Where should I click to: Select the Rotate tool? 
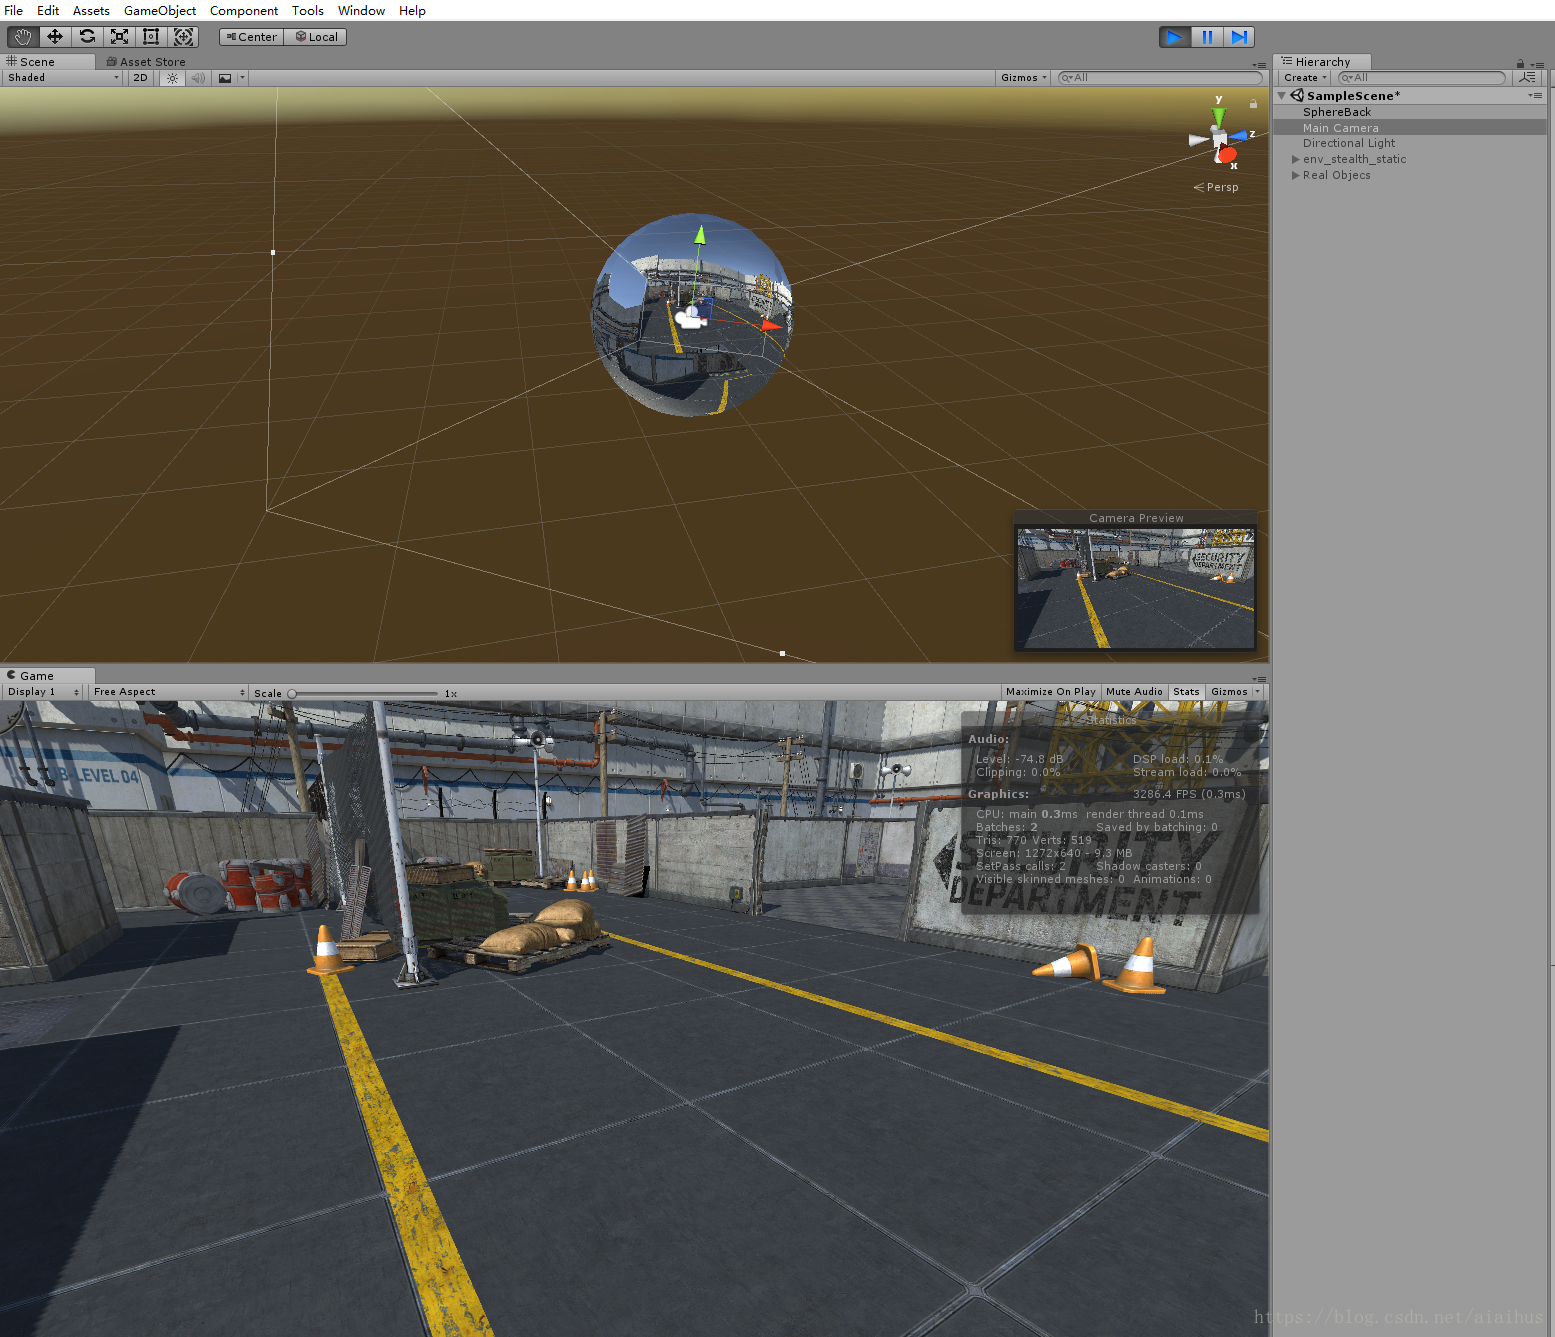(x=87, y=37)
